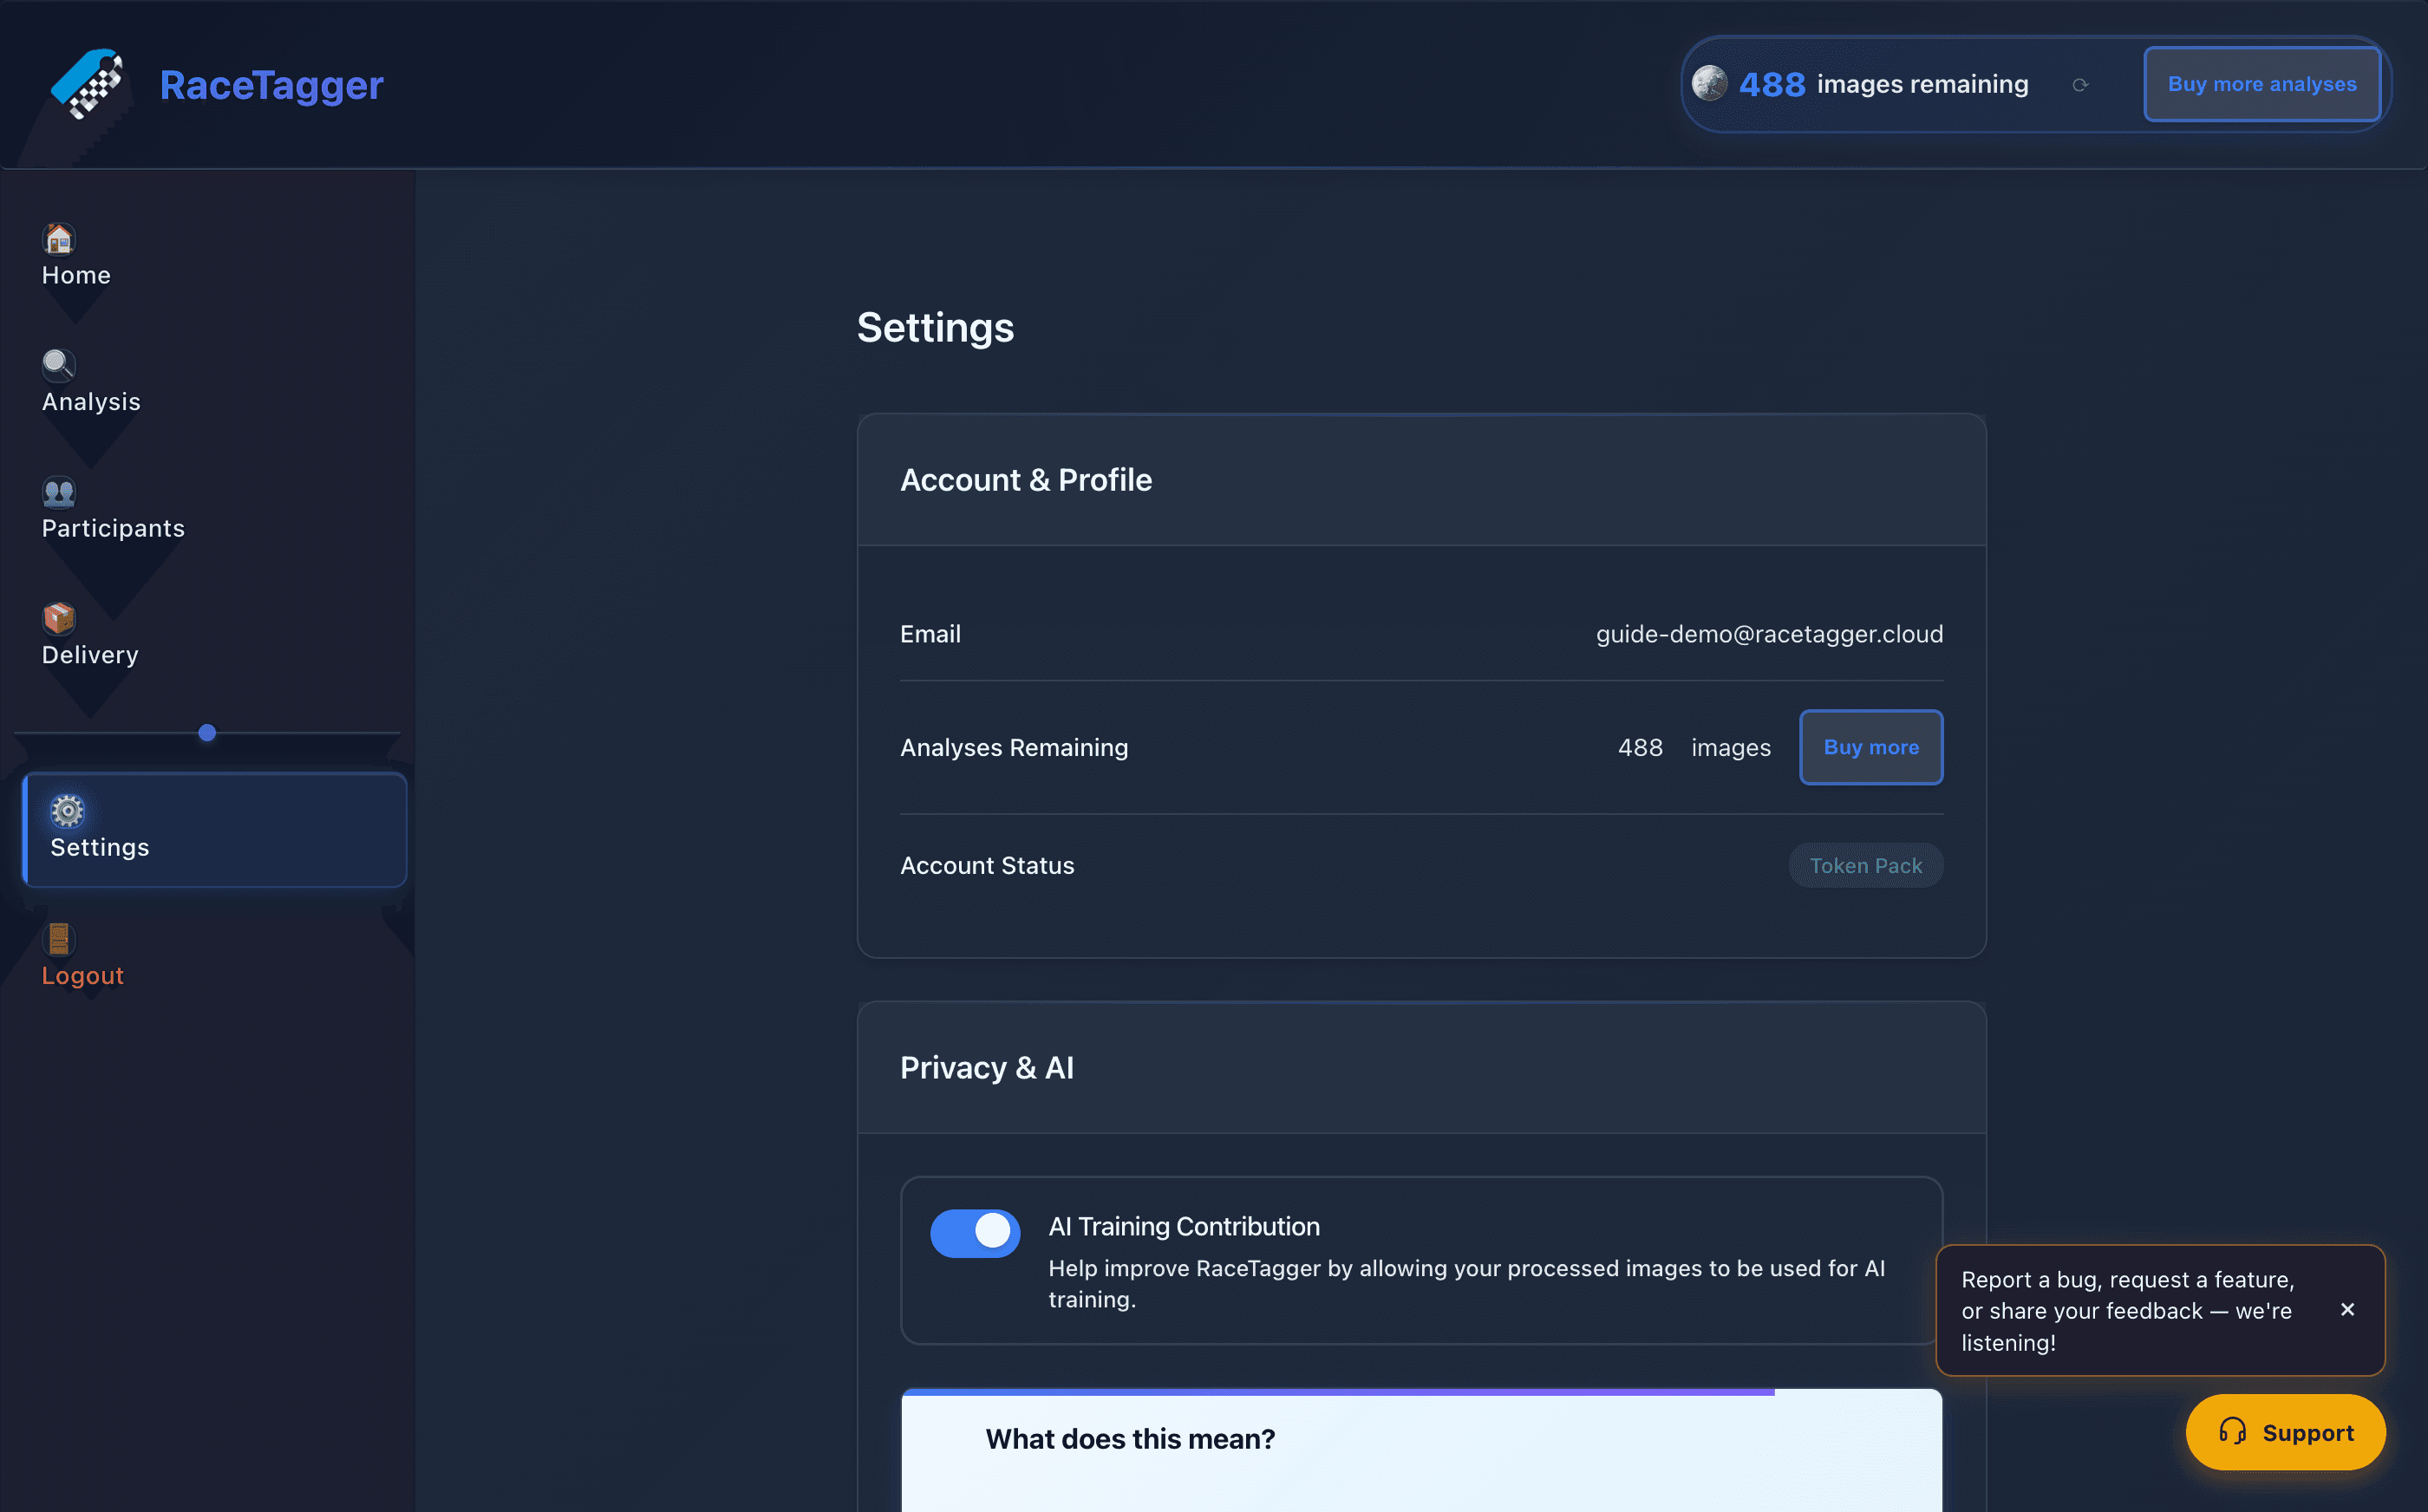Select the Settings sidebar item
Image resolution: width=2428 pixels, height=1512 pixels.
pos(215,829)
